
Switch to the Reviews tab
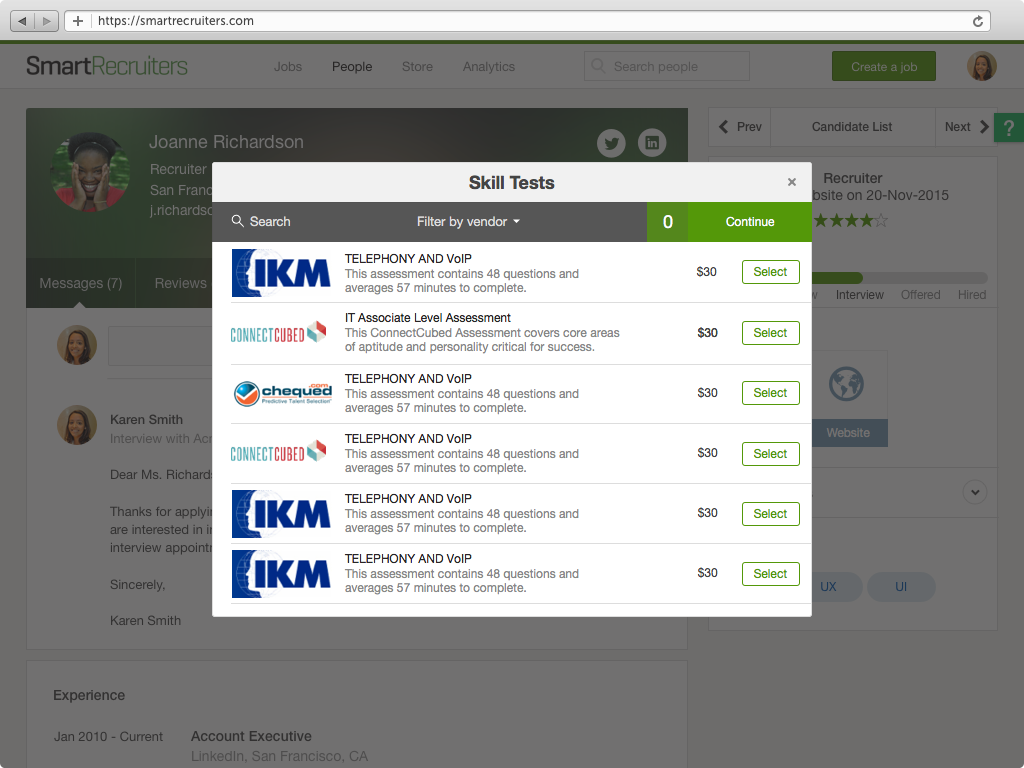[x=180, y=283]
